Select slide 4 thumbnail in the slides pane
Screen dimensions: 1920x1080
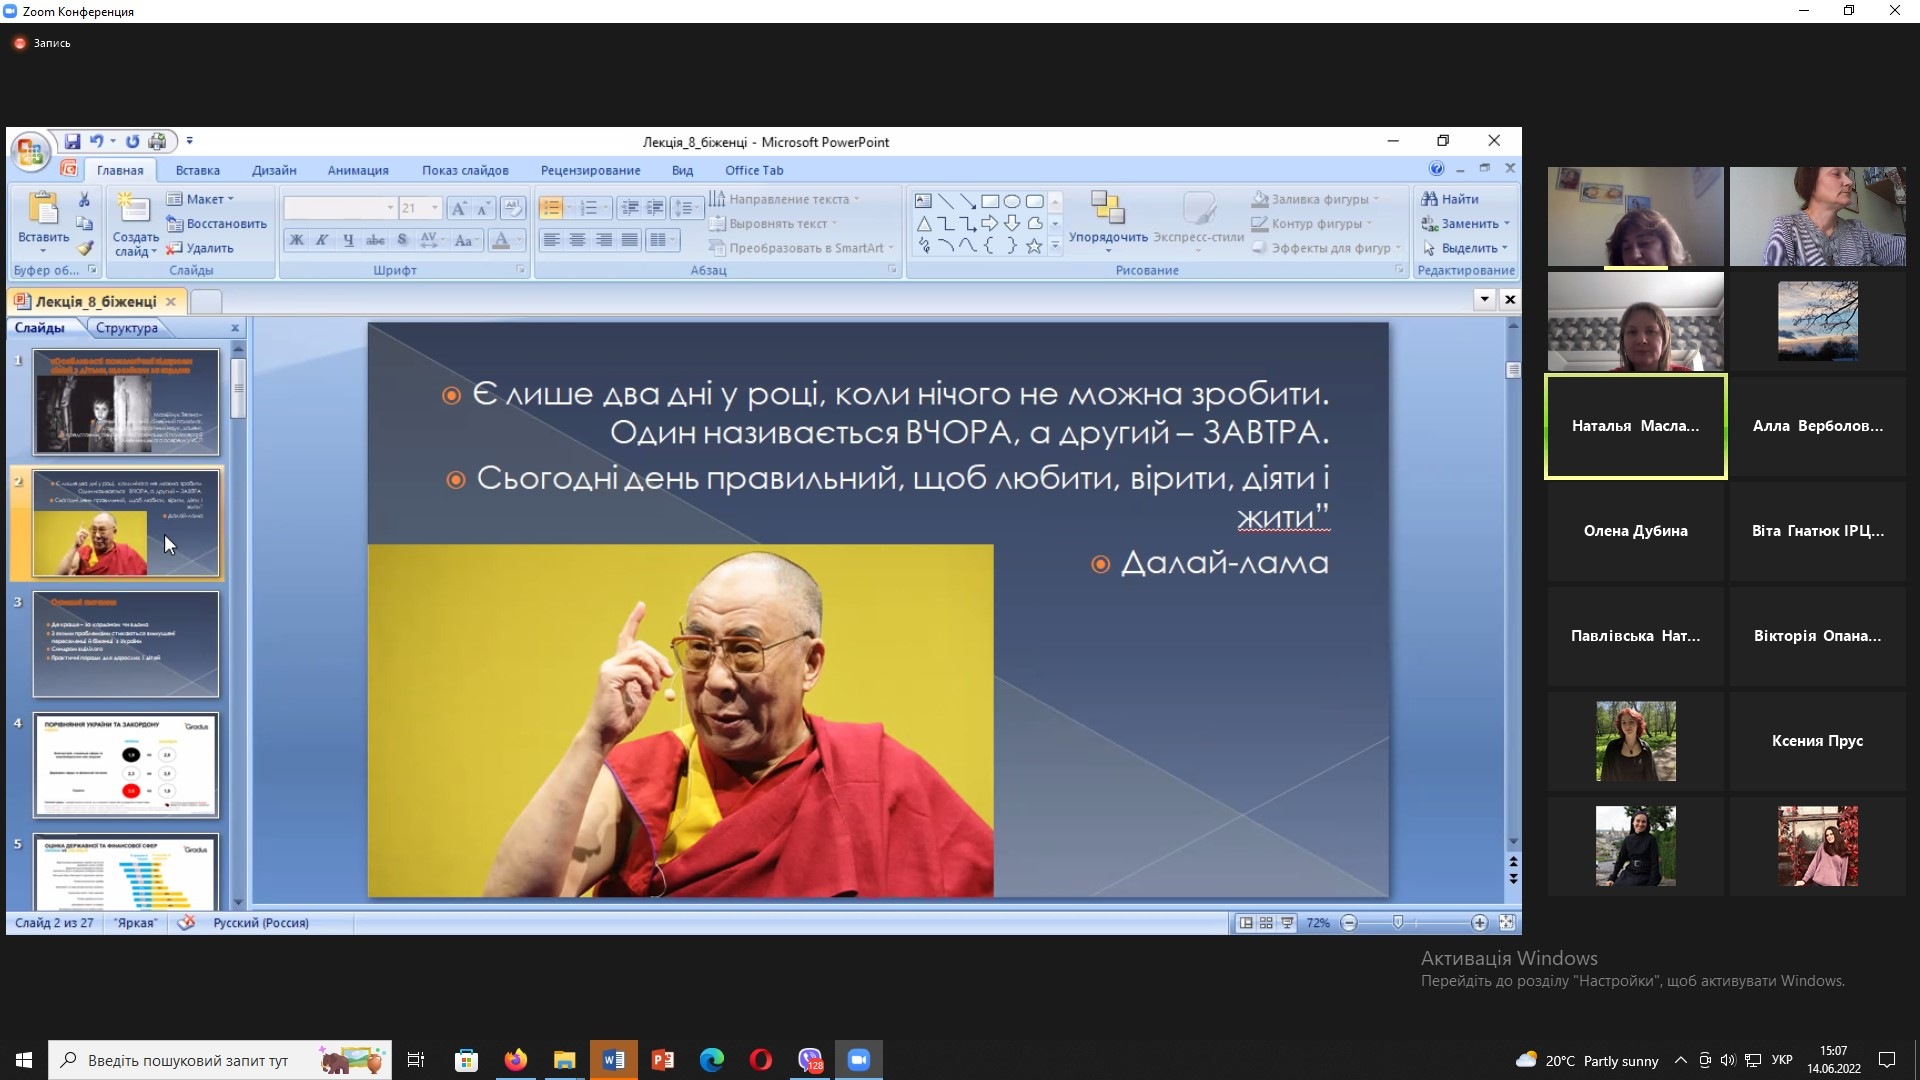click(126, 765)
